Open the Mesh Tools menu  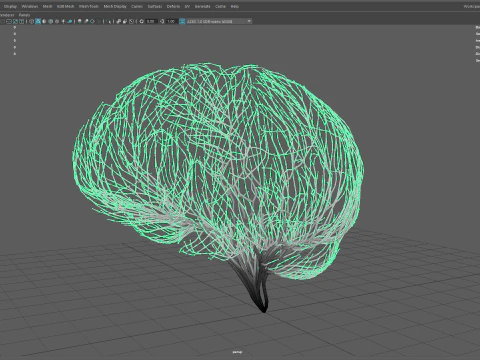[x=89, y=6]
